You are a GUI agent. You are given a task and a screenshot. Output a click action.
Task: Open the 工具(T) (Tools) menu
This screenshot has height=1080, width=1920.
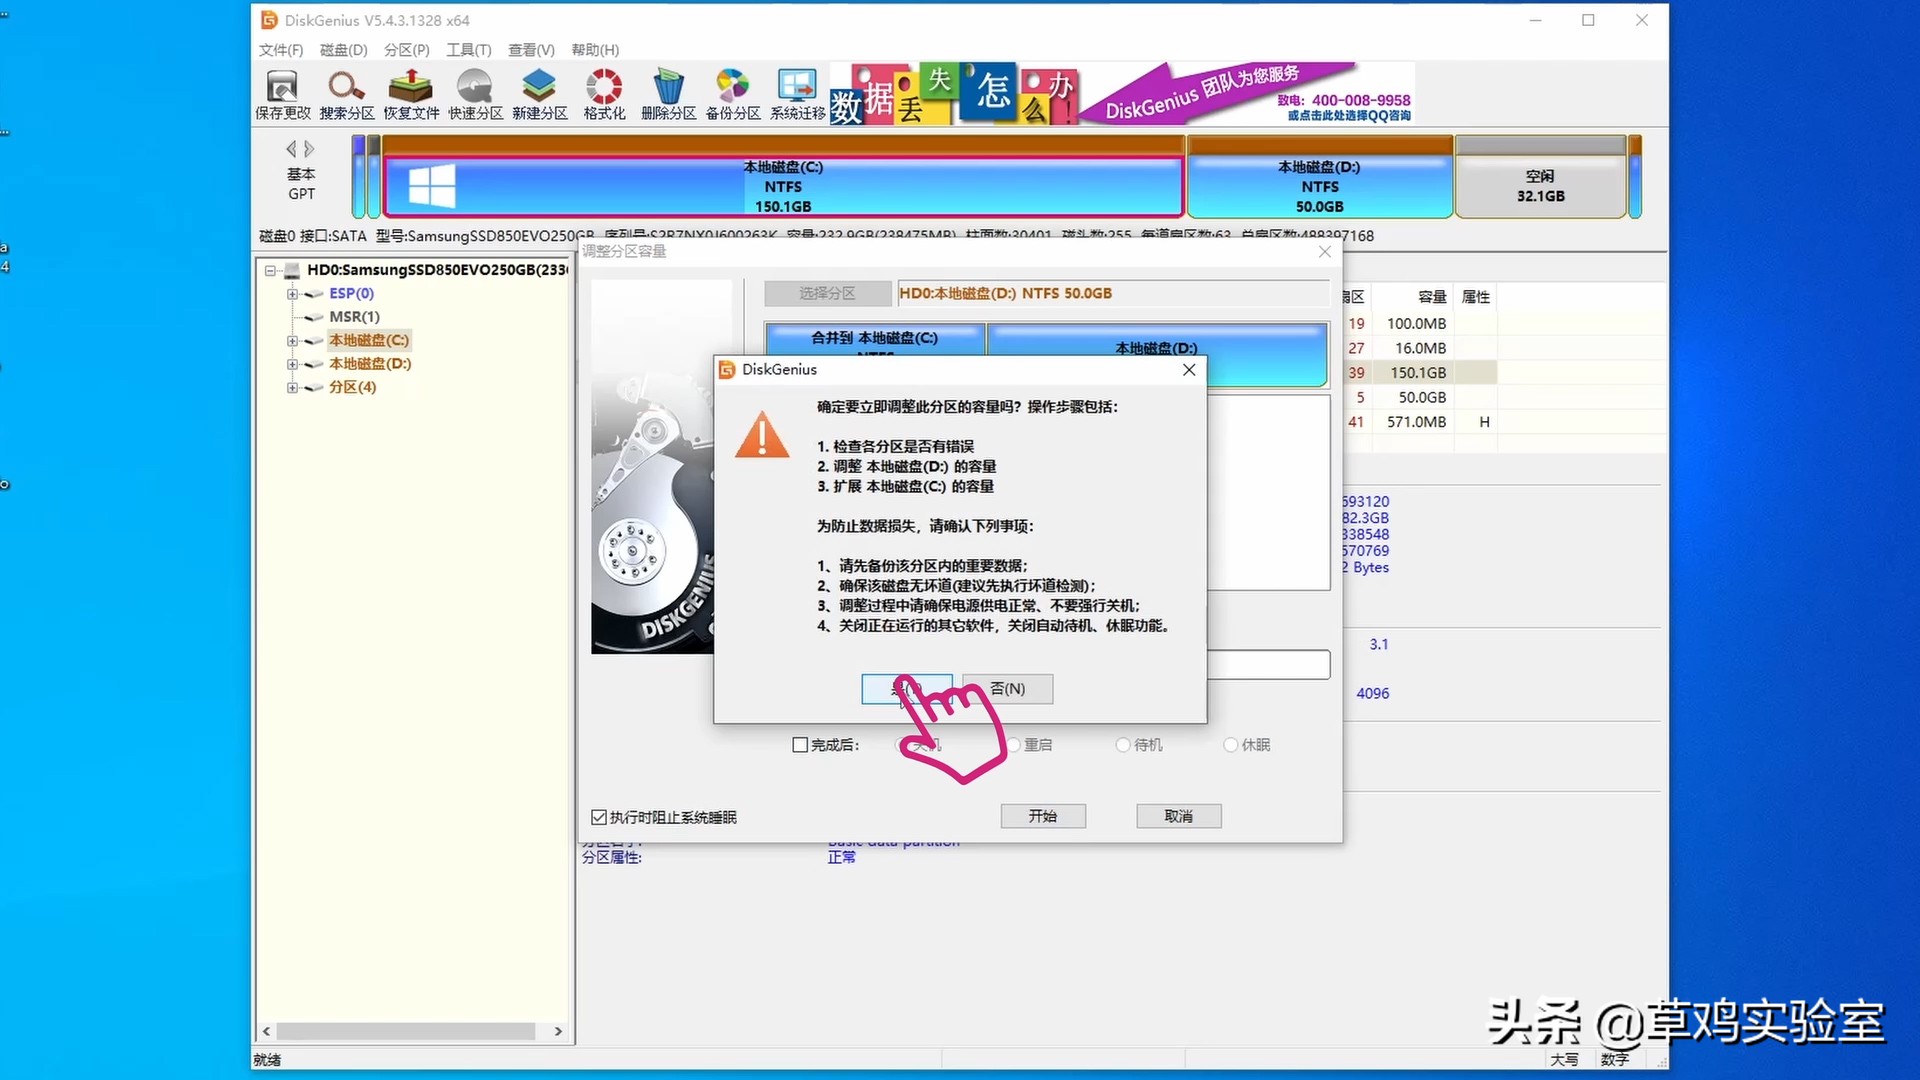click(x=468, y=50)
